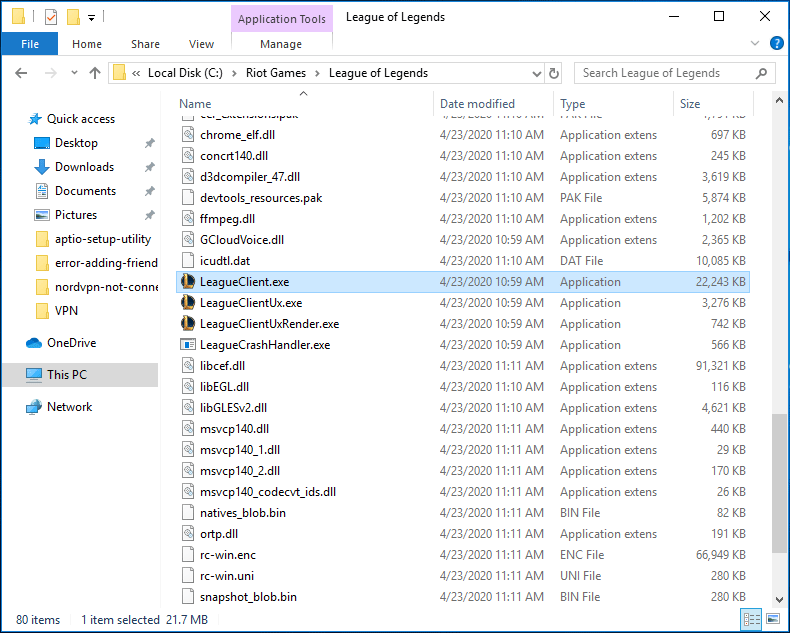Select the ffmpeg.dll file
The image size is (790, 633).
click(x=463, y=219)
